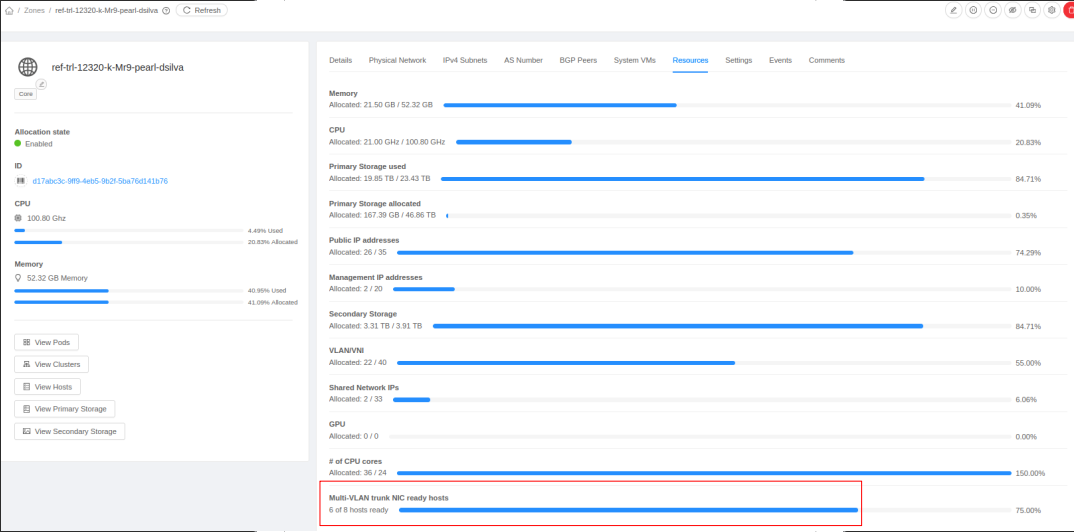Image resolution: width=1074 pixels, height=532 pixels.
Task: Click the gear icon in the top toolbar
Action: [x=1052, y=10]
